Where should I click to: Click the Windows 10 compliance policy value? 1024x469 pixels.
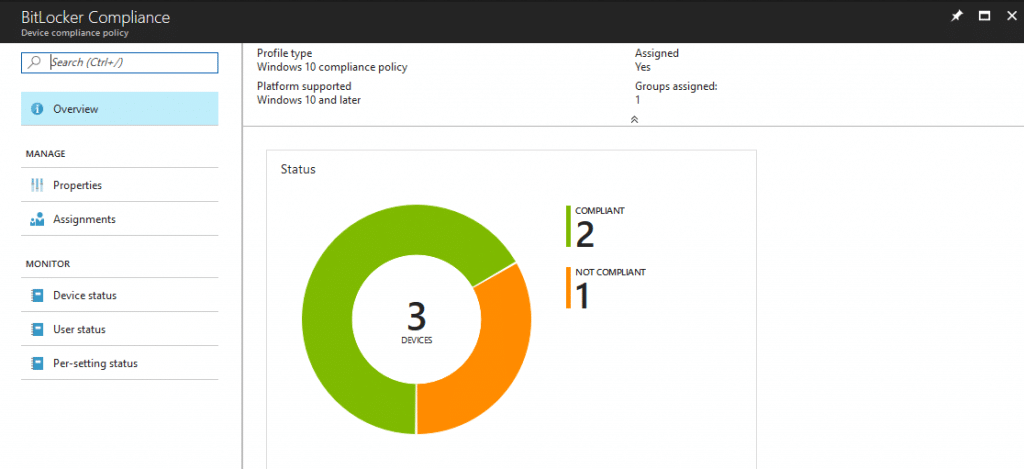[332, 67]
